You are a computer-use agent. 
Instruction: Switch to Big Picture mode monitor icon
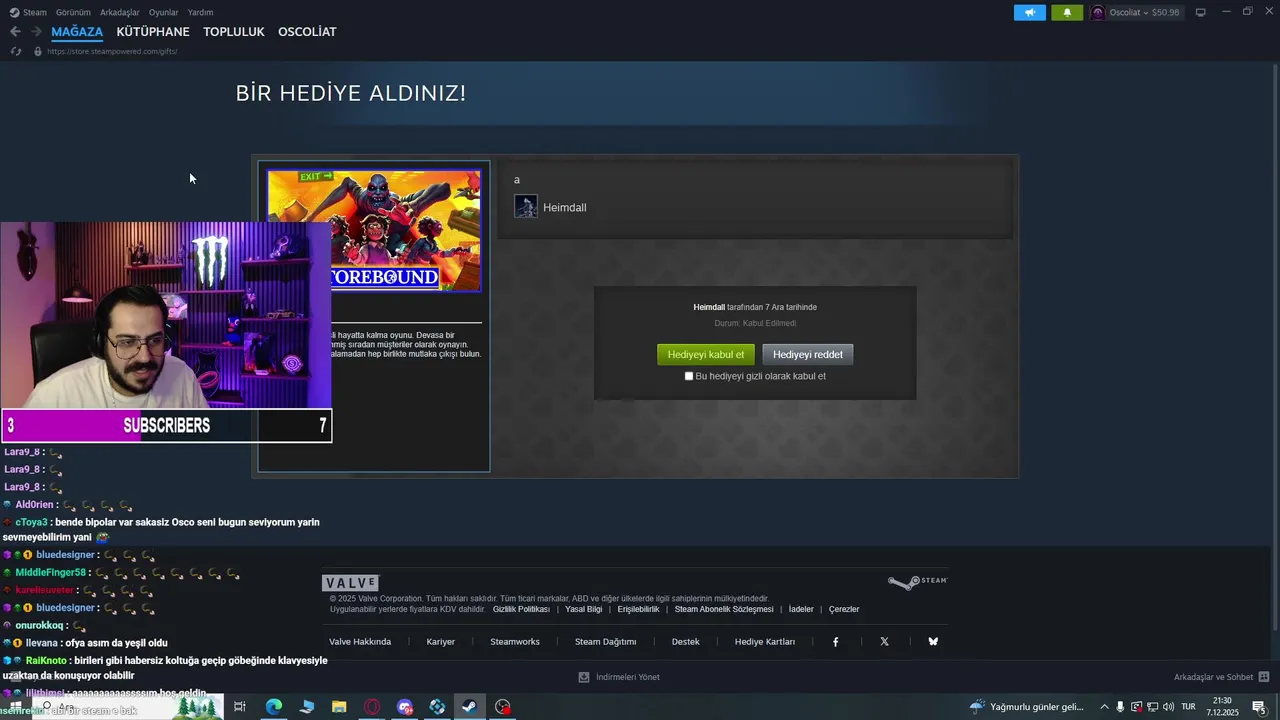click(x=1201, y=12)
